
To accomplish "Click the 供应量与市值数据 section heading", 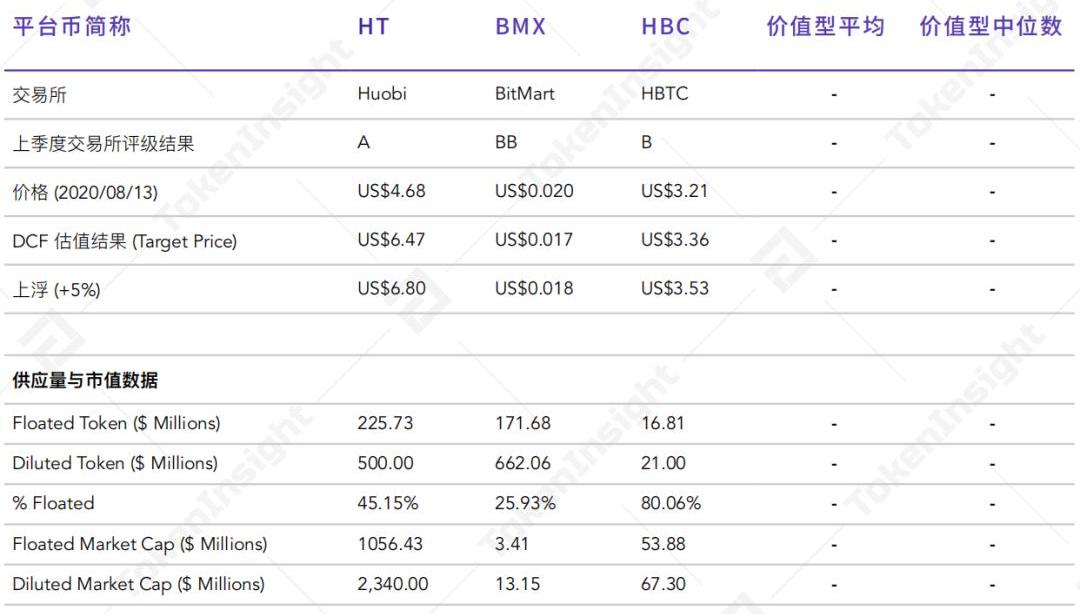I will [x=85, y=380].
